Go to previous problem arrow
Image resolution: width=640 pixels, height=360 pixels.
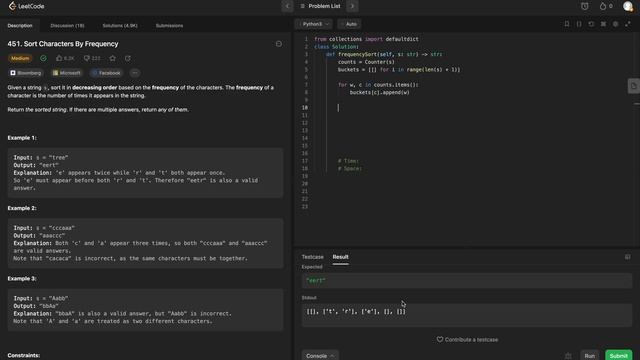click(x=287, y=6)
